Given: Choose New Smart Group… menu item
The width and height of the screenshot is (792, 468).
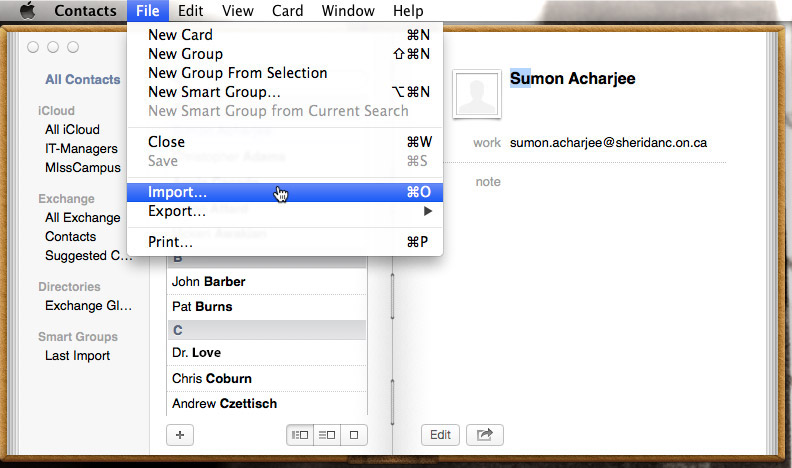Looking at the screenshot, I should pyautogui.click(x=285, y=92).
